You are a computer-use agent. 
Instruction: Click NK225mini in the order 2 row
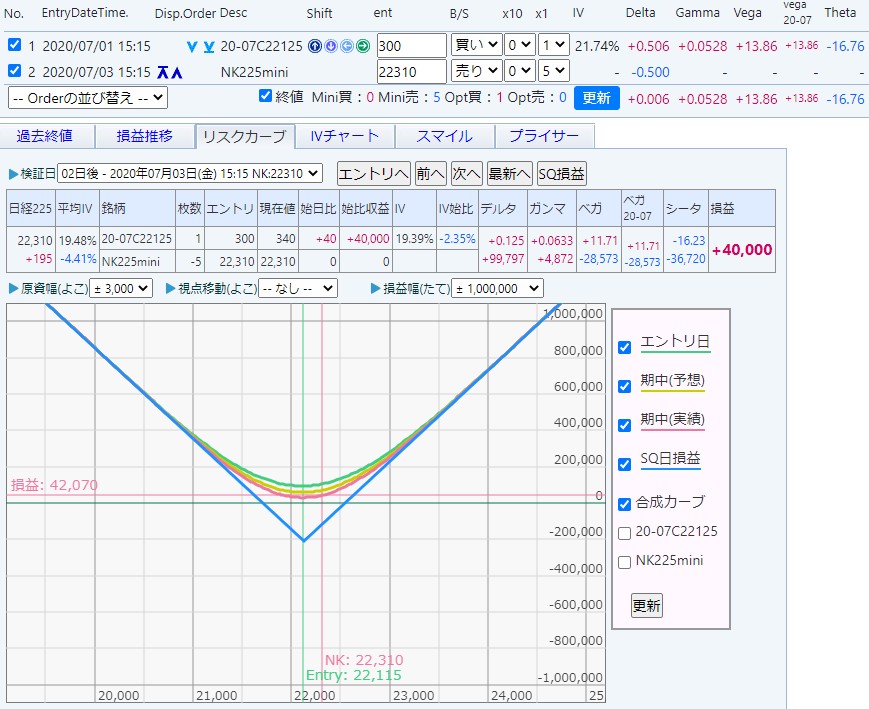(254, 72)
